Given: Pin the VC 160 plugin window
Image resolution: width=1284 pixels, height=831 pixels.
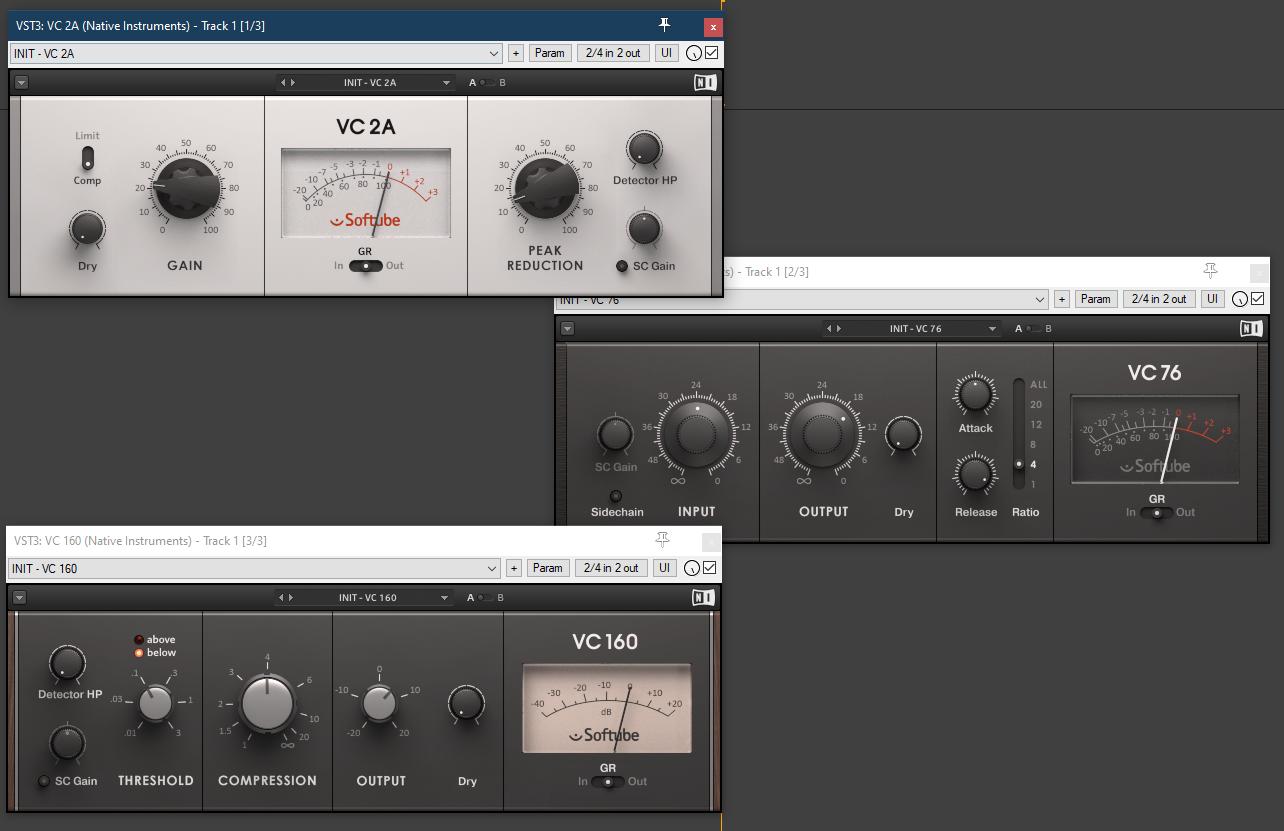Looking at the screenshot, I should (662, 540).
